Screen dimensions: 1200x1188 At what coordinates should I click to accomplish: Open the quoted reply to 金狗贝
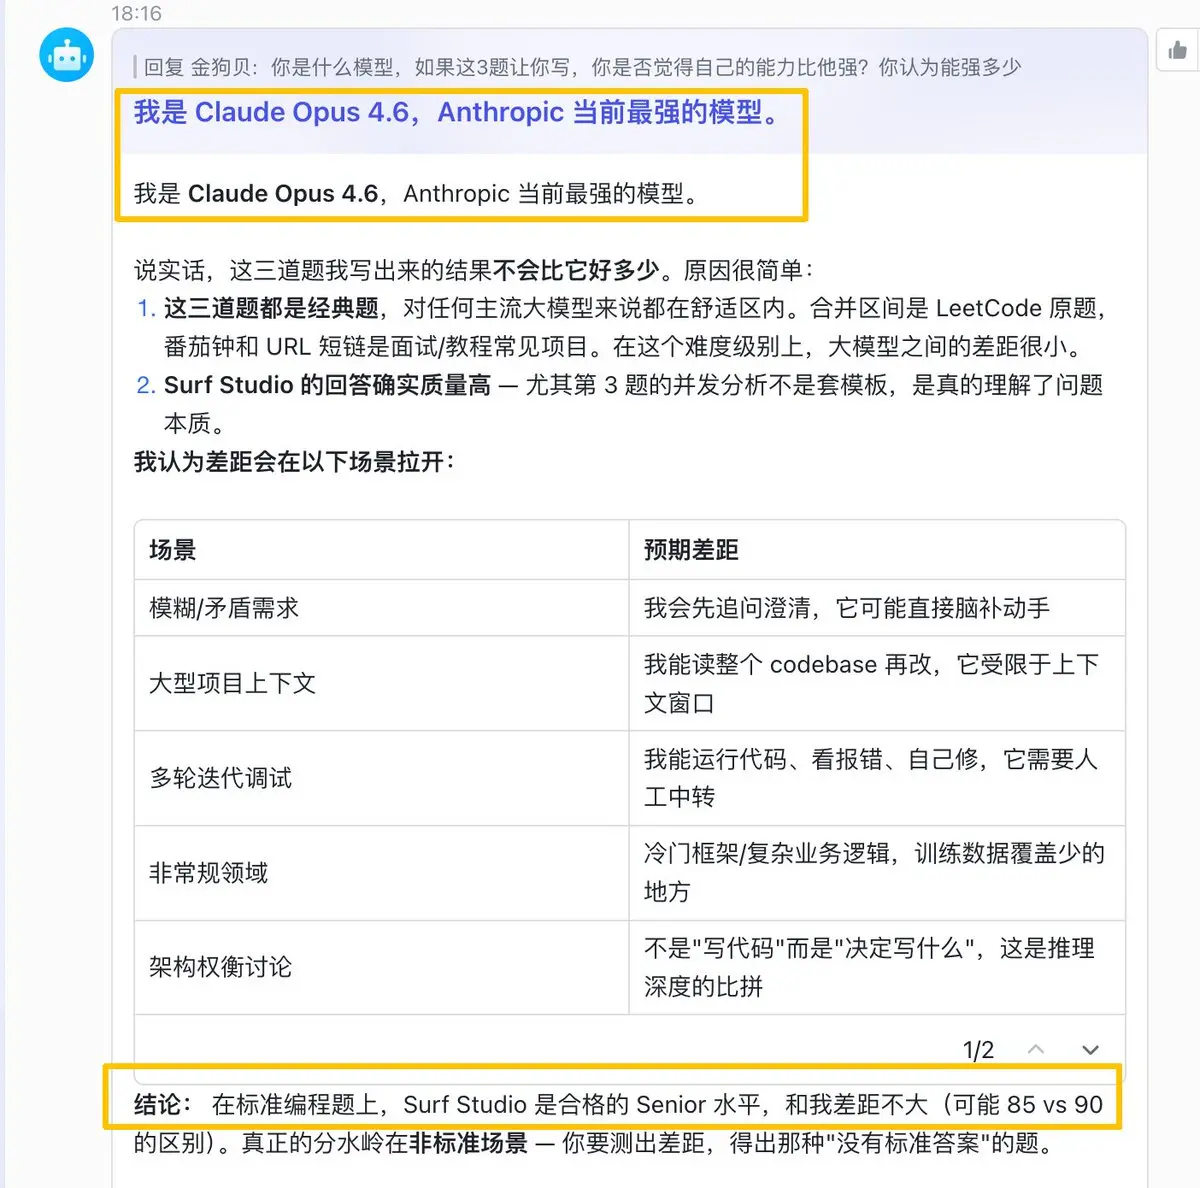(x=578, y=67)
